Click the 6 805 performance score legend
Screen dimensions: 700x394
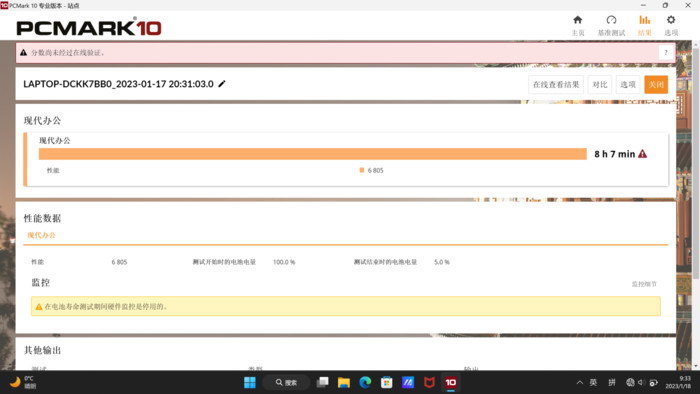coord(371,170)
